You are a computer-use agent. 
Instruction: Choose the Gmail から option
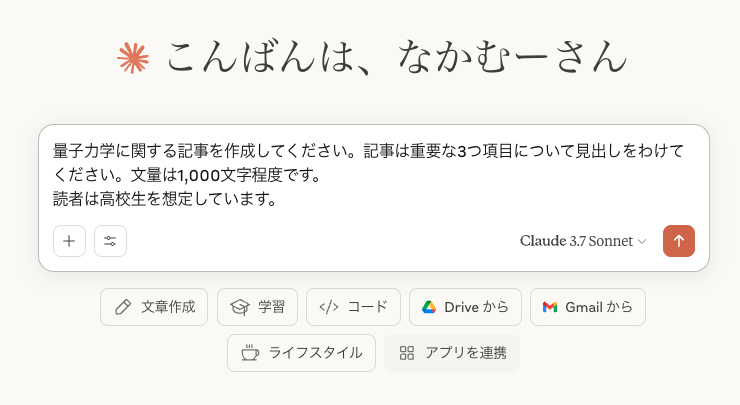(x=588, y=307)
